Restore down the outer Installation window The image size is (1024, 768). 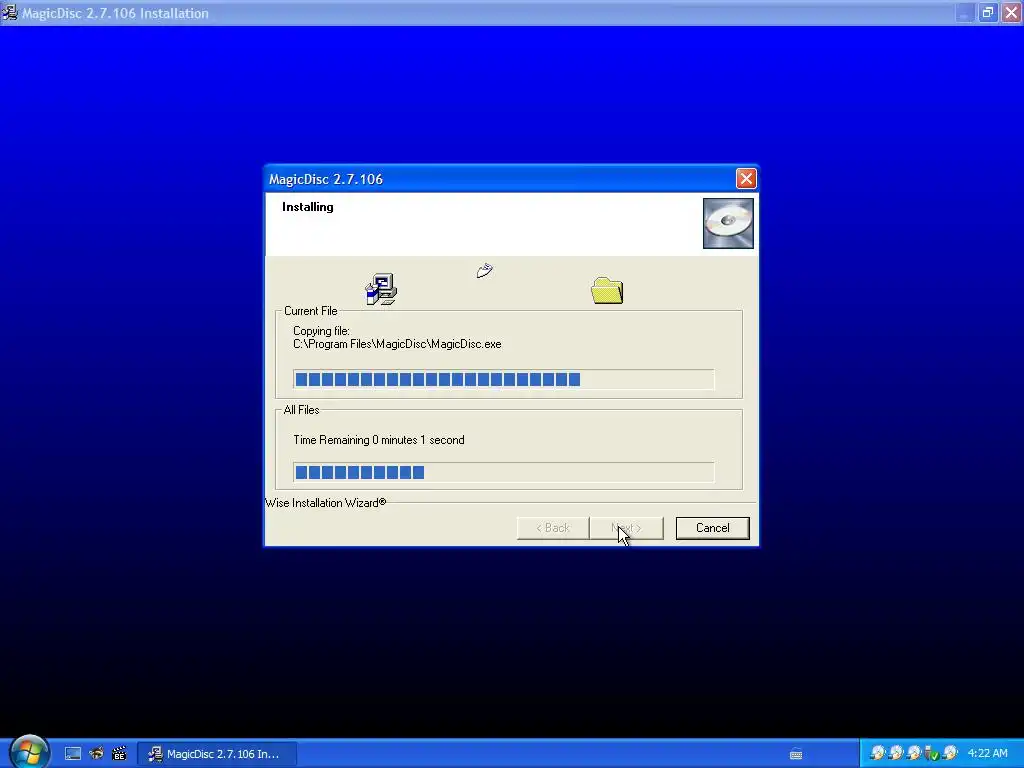point(987,12)
